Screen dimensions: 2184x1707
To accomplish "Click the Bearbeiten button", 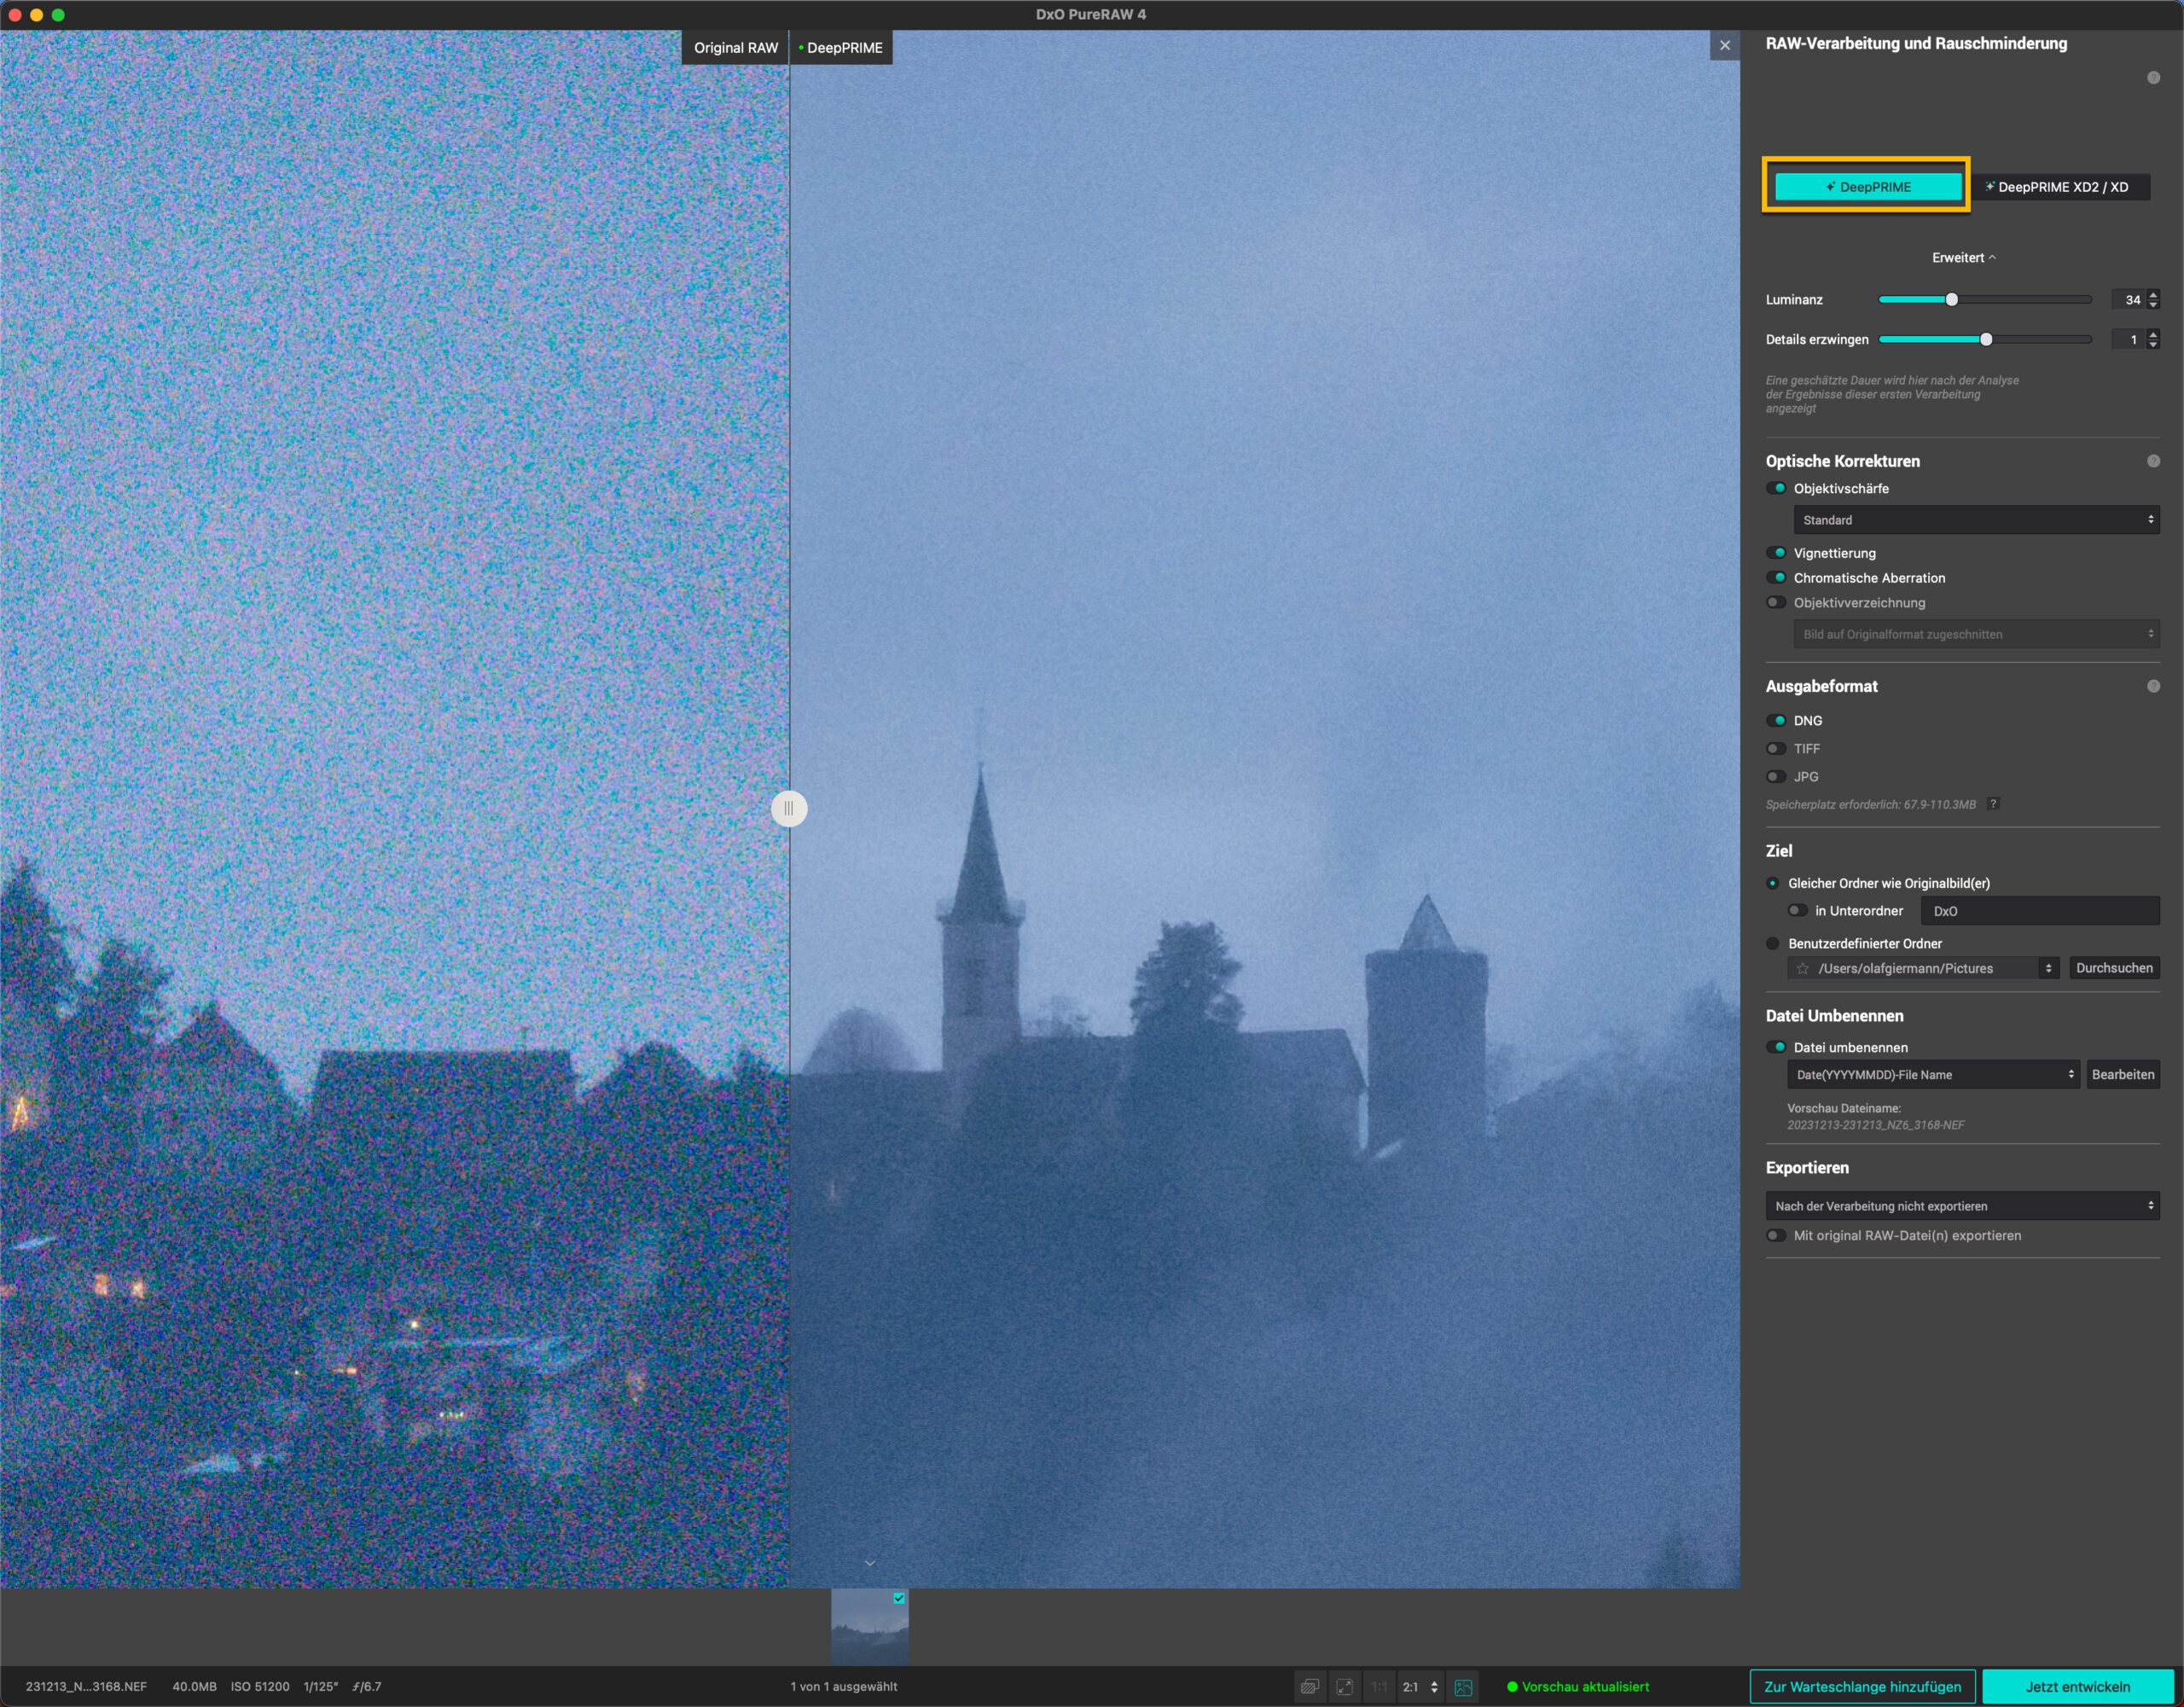I will click(2123, 1075).
